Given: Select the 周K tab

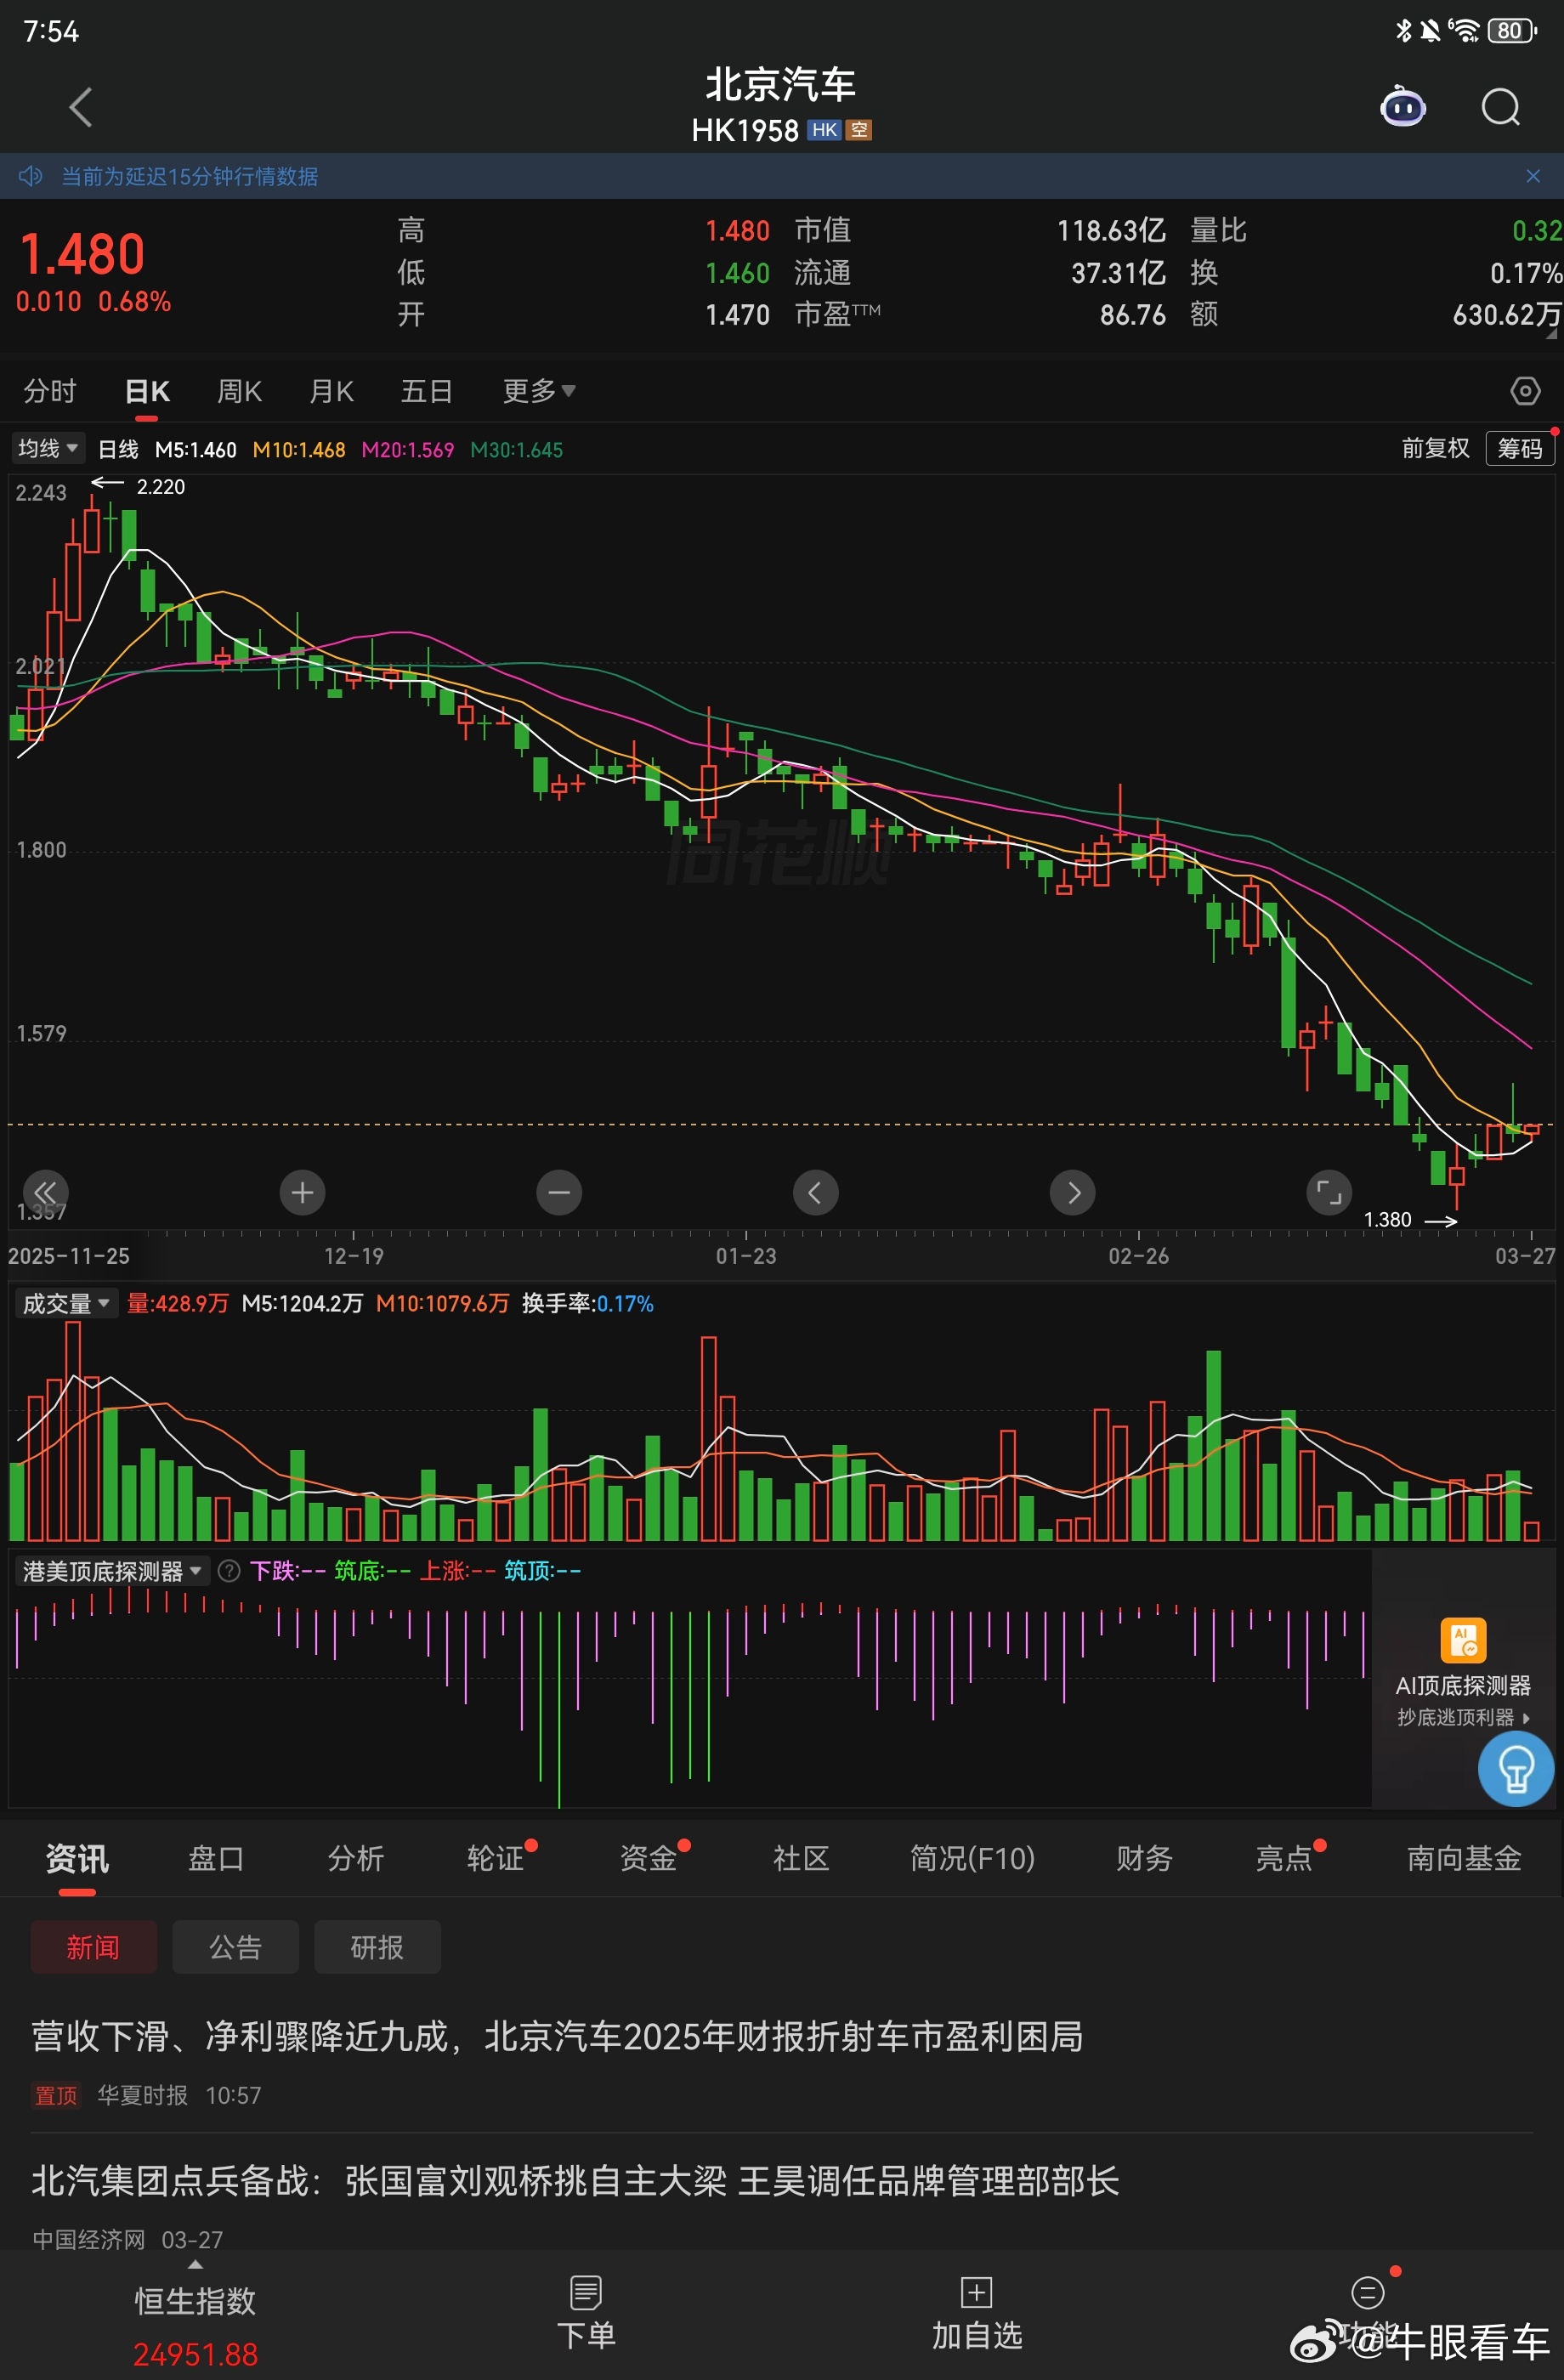Looking at the screenshot, I should [x=240, y=391].
